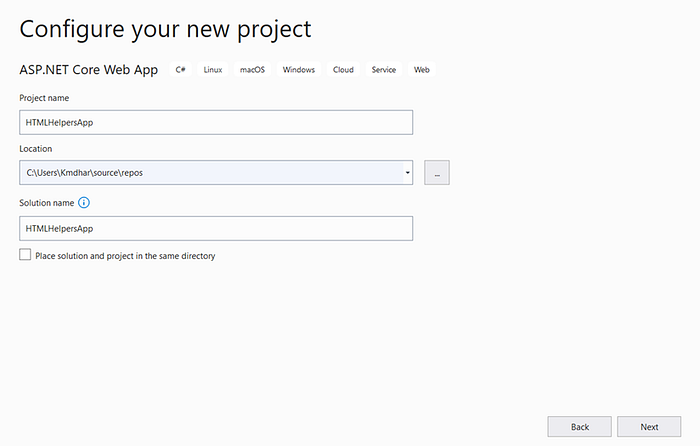
Task: Focus the Project name text field
Action: tap(216, 121)
